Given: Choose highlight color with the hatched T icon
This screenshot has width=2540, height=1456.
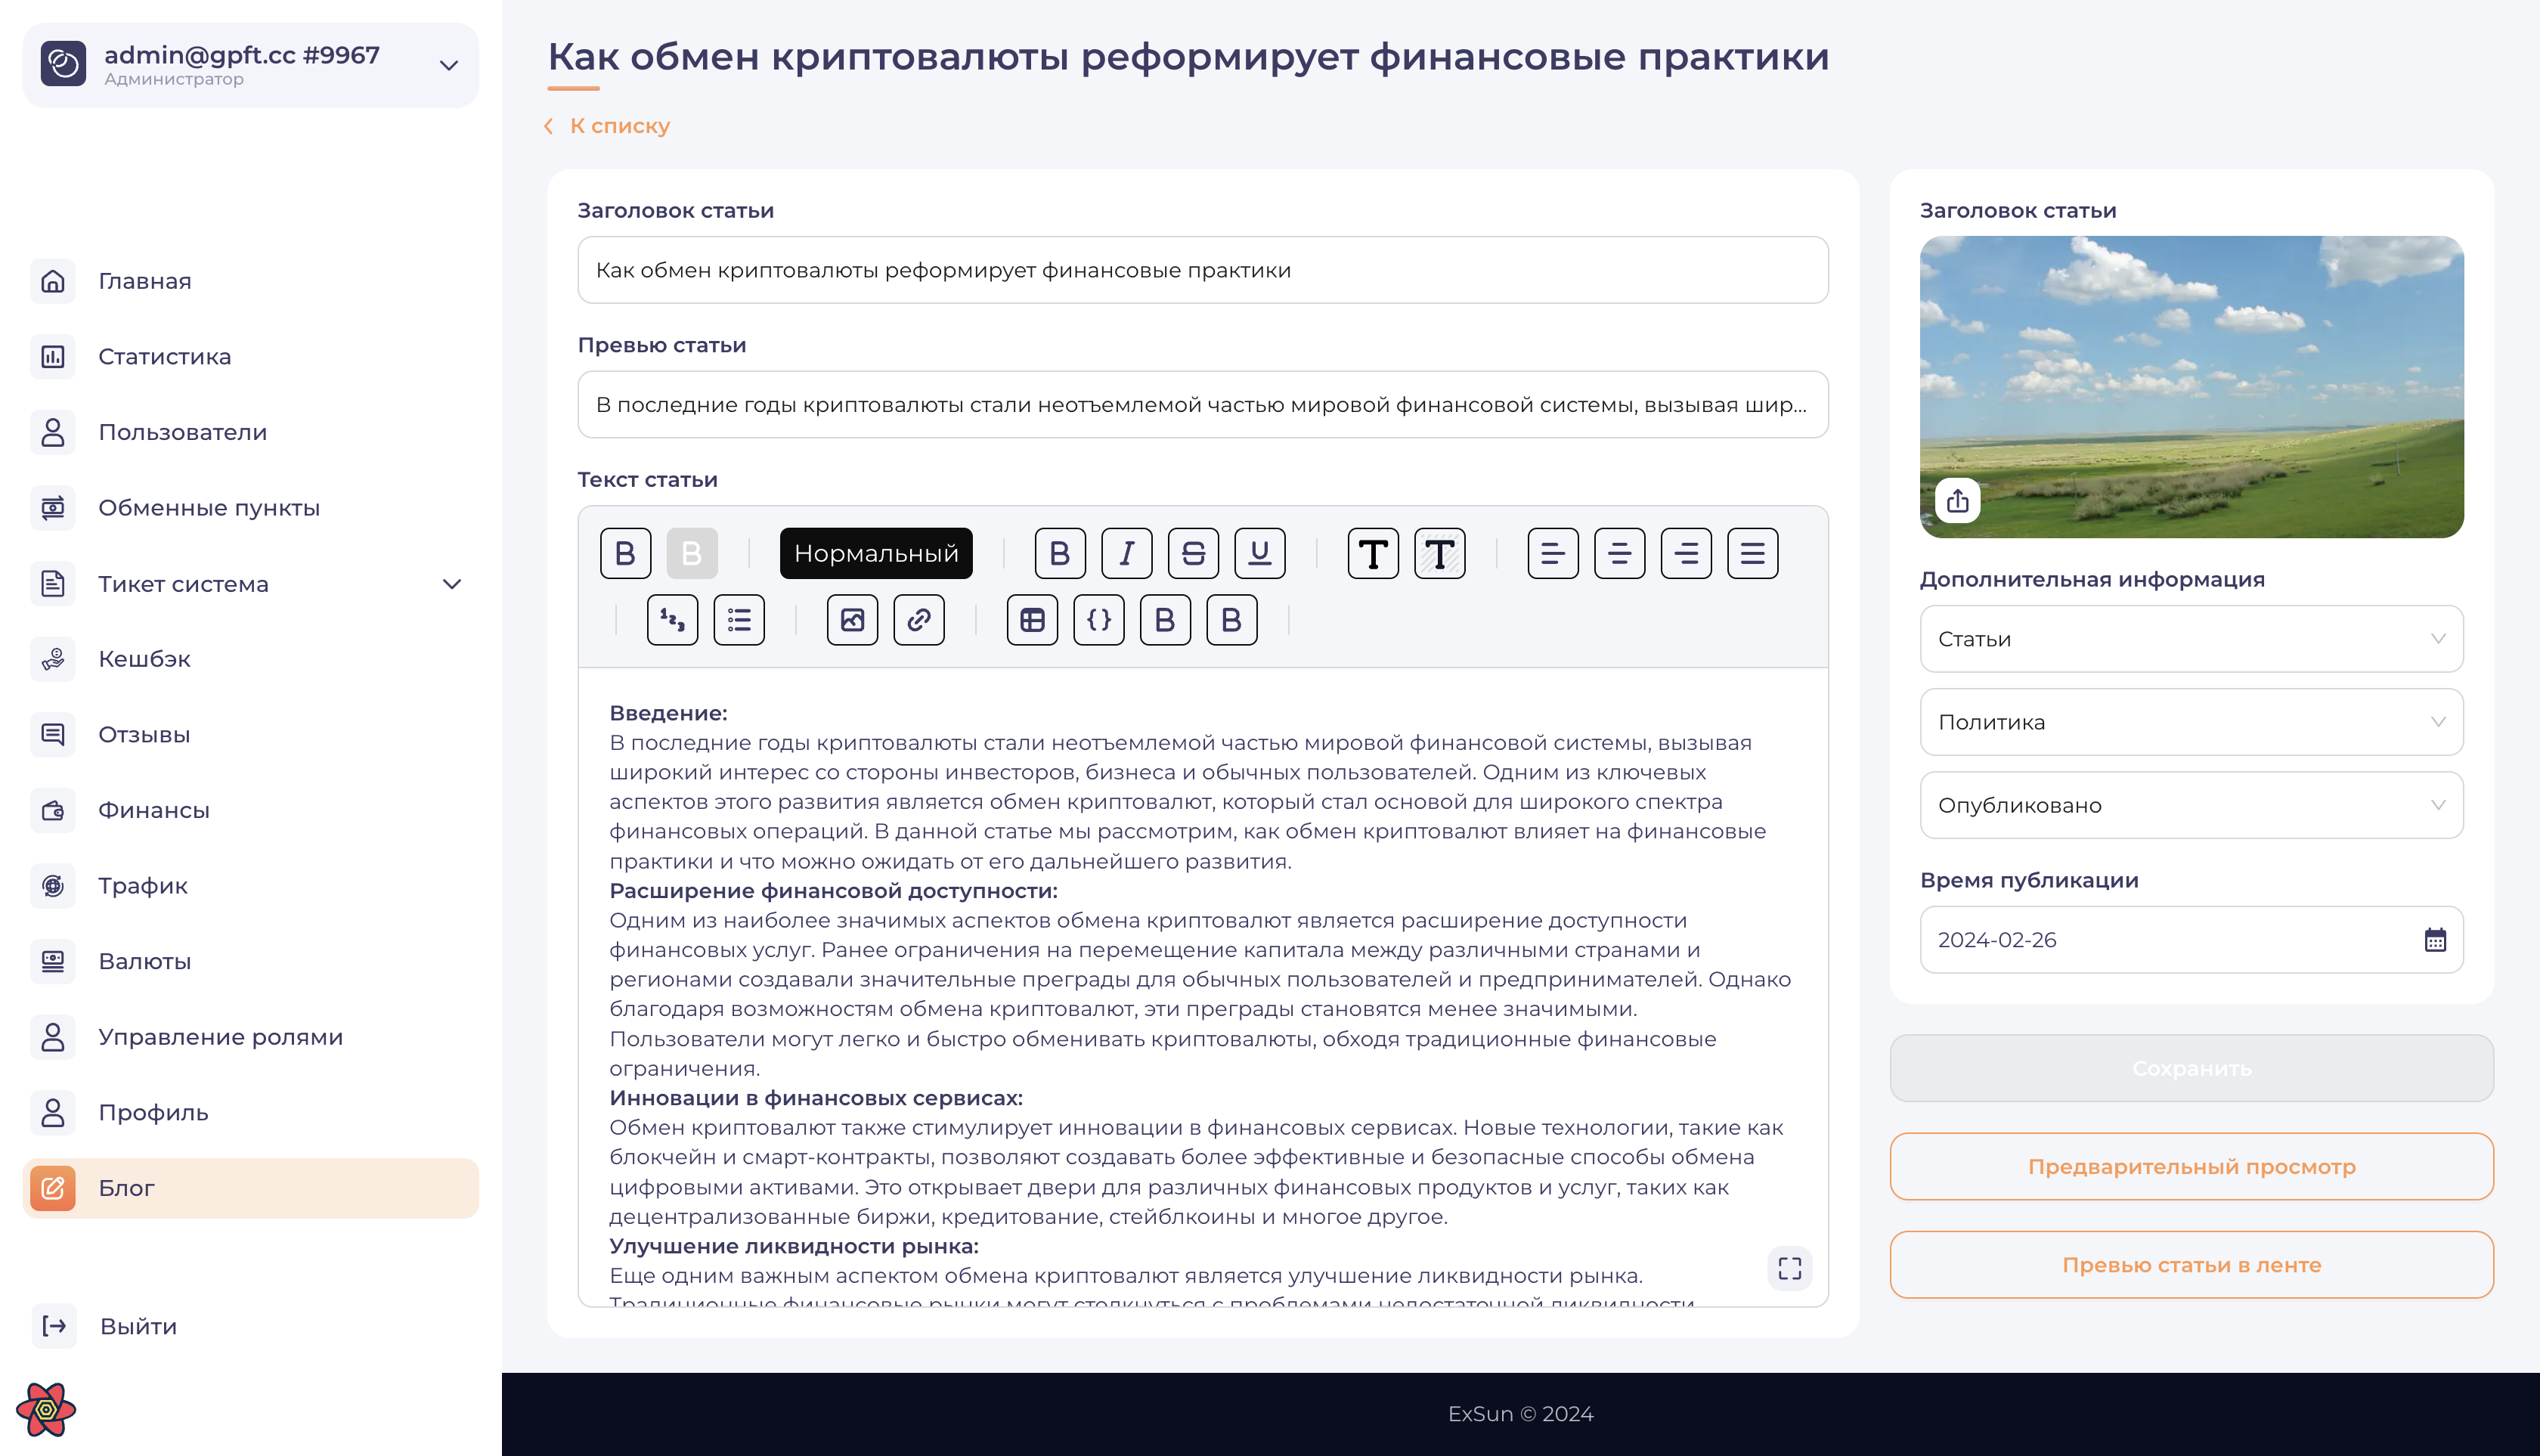Looking at the screenshot, I should (1440, 553).
